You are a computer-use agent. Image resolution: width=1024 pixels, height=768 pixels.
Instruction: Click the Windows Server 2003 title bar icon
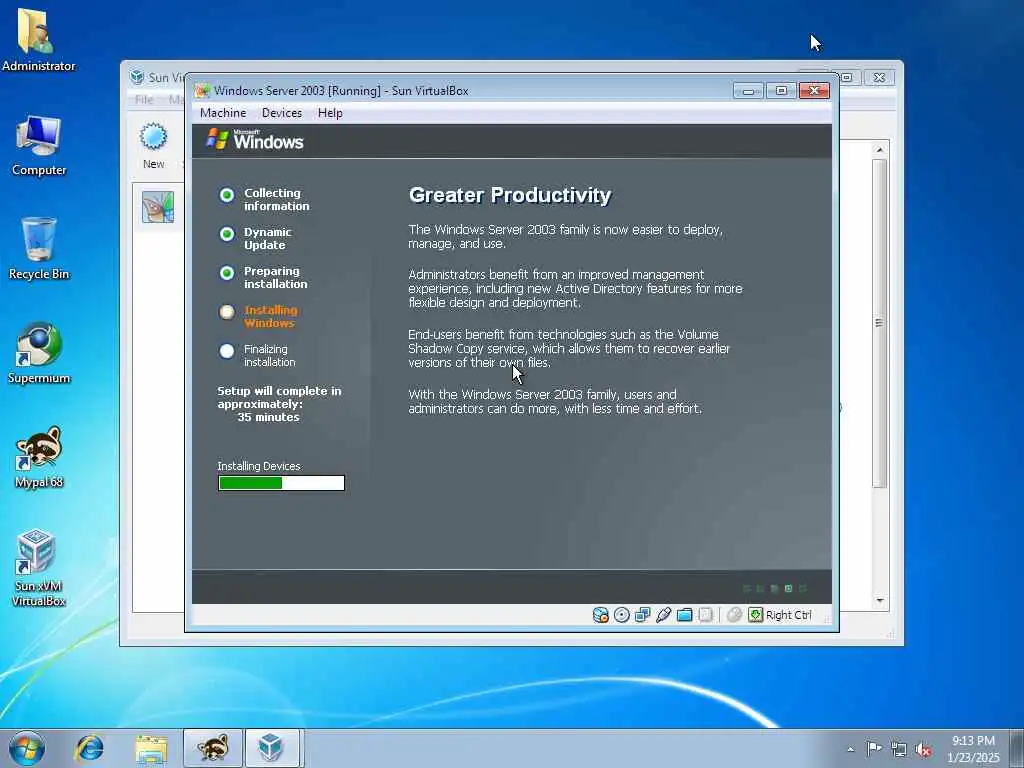pyautogui.click(x=203, y=91)
